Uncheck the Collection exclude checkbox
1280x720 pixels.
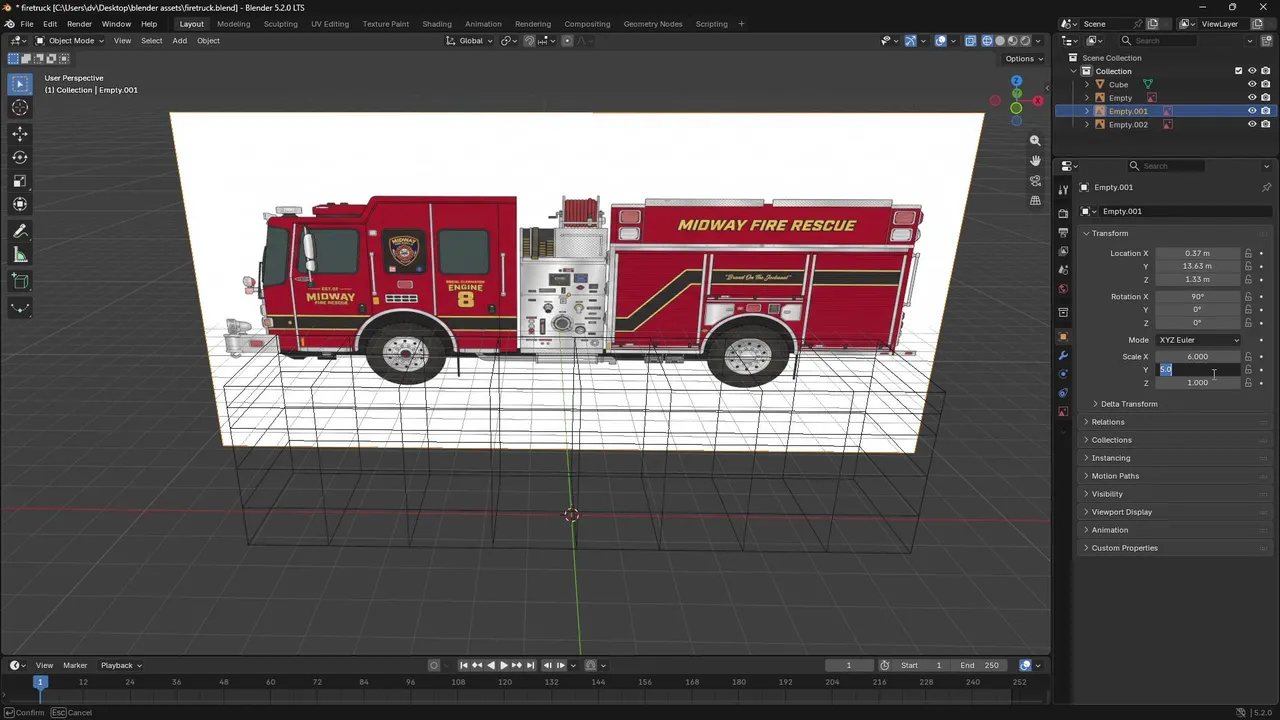click(x=1239, y=71)
